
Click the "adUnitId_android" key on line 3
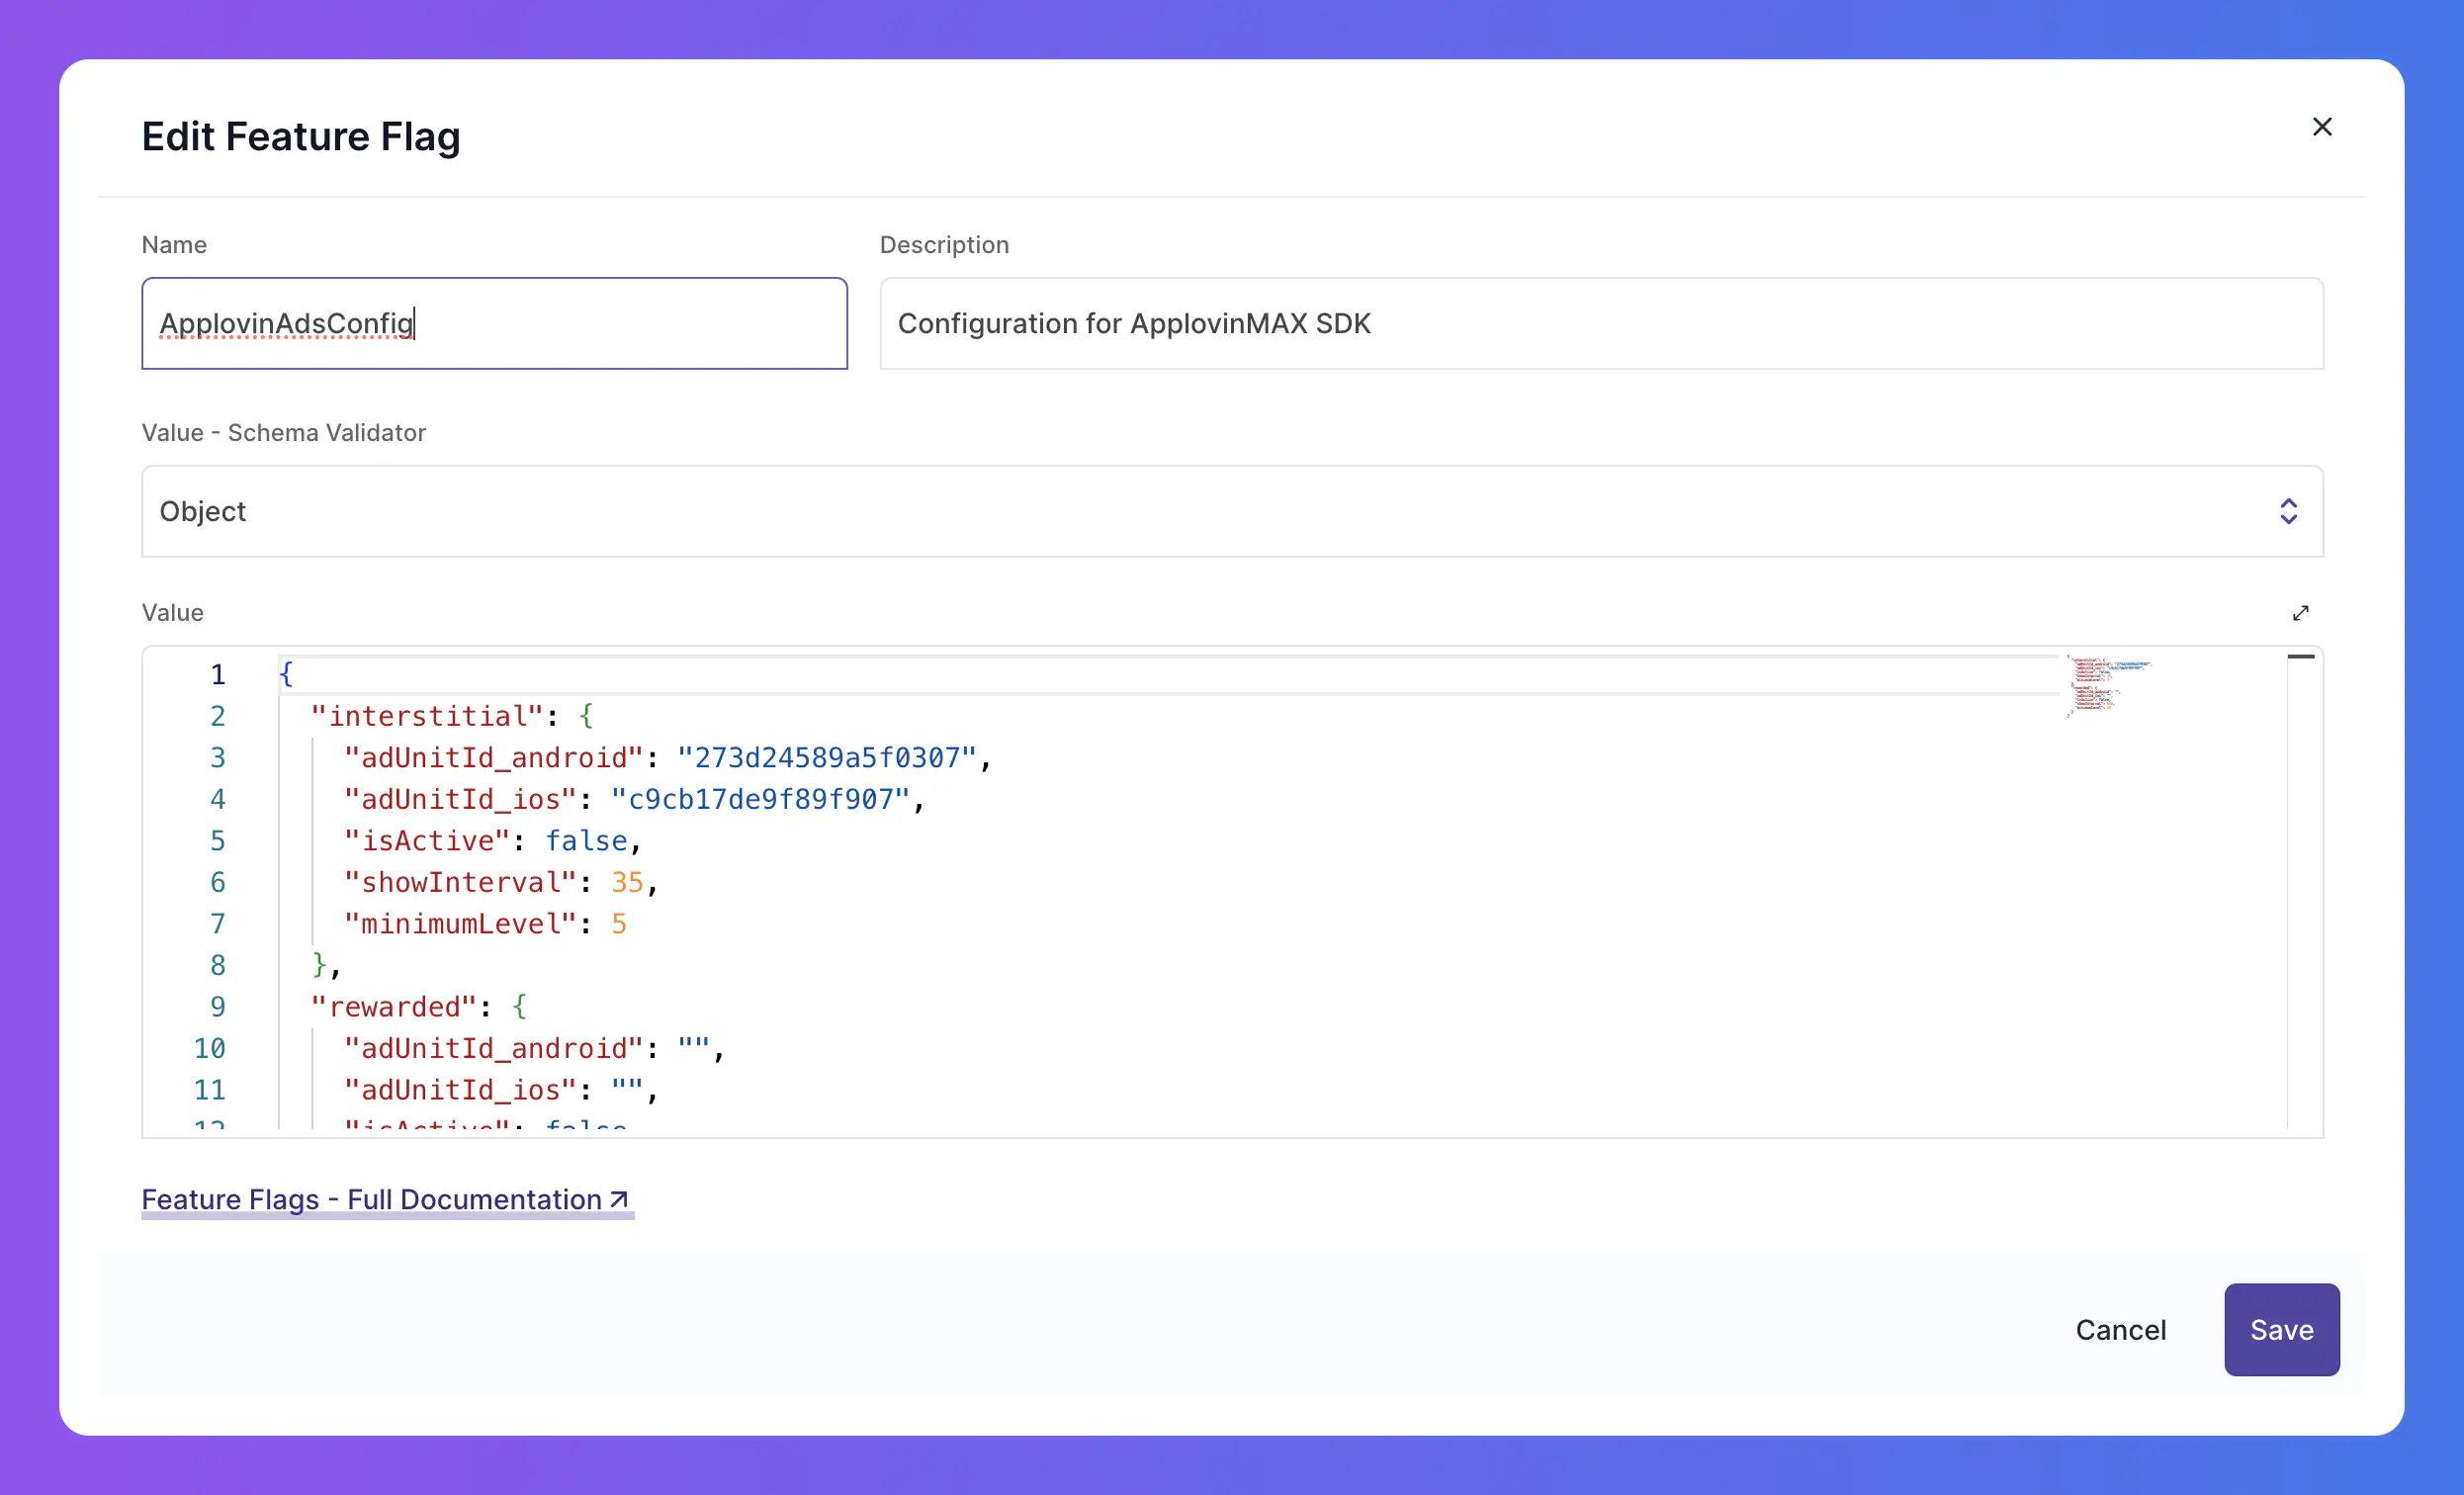click(493, 758)
